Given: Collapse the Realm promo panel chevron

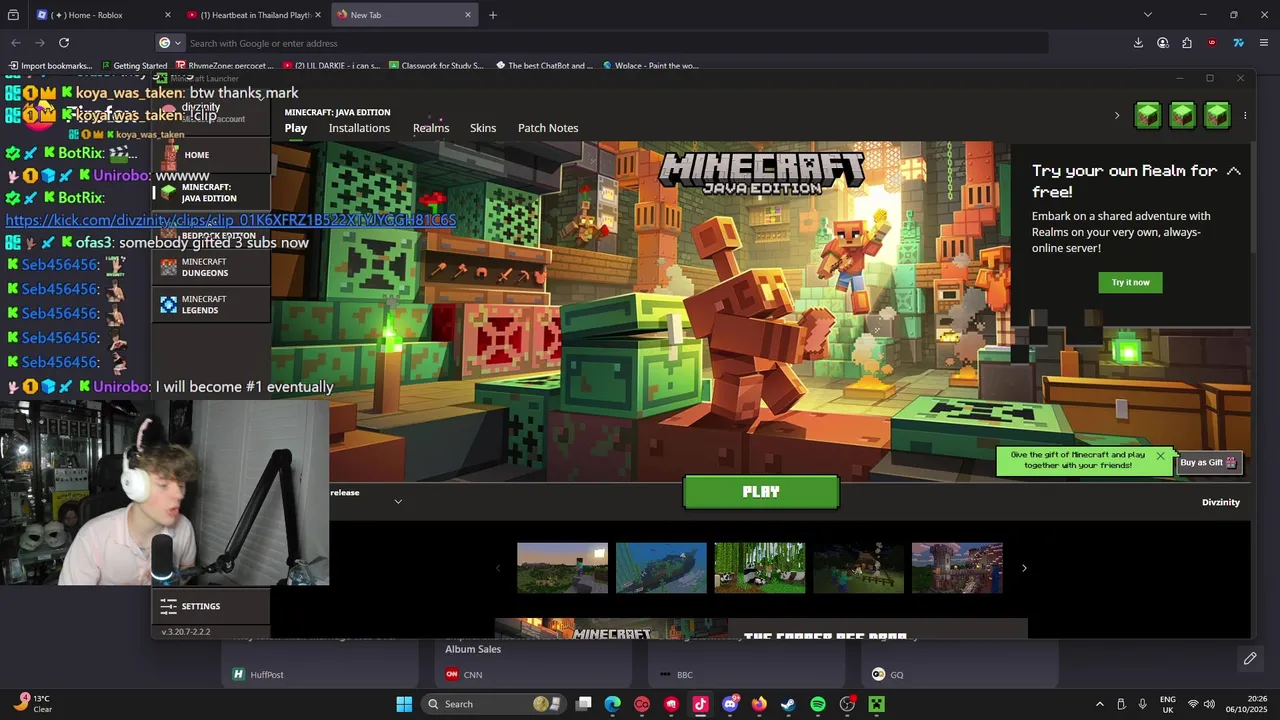Looking at the screenshot, I should (x=1234, y=171).
